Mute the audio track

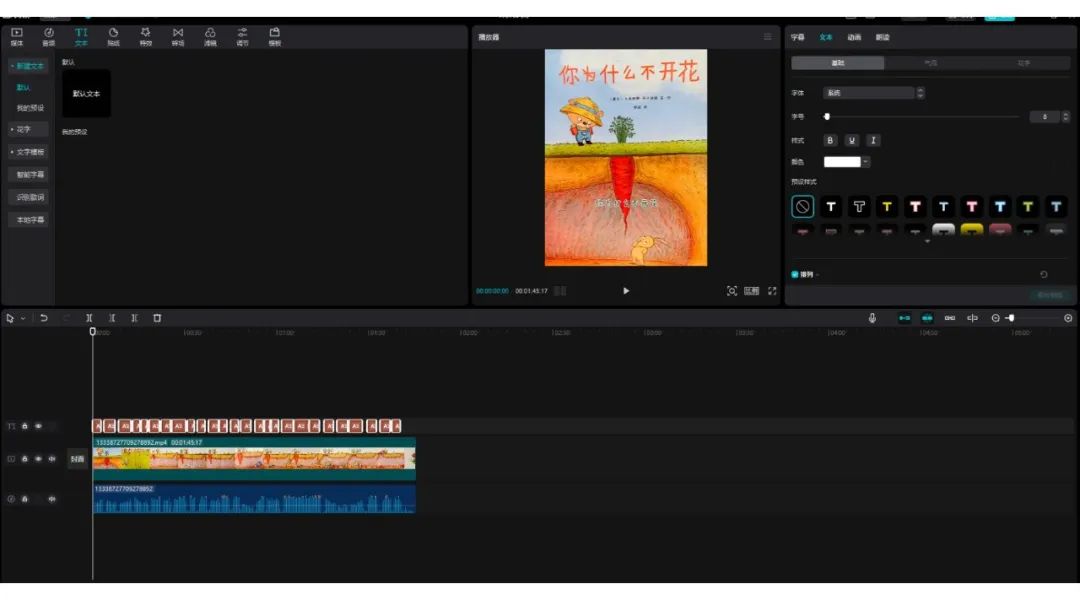click(52, 499)
